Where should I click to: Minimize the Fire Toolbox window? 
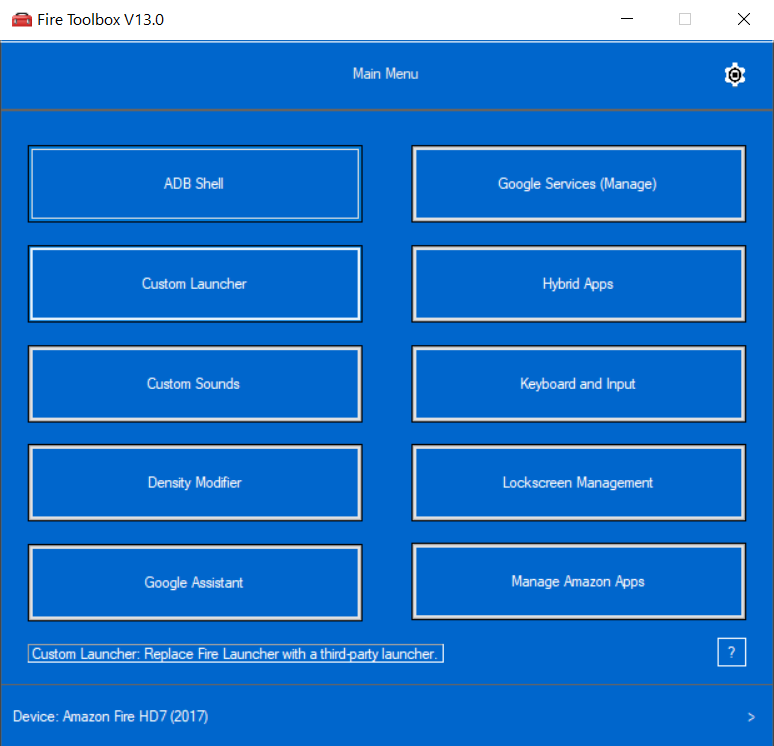(627, 19)
